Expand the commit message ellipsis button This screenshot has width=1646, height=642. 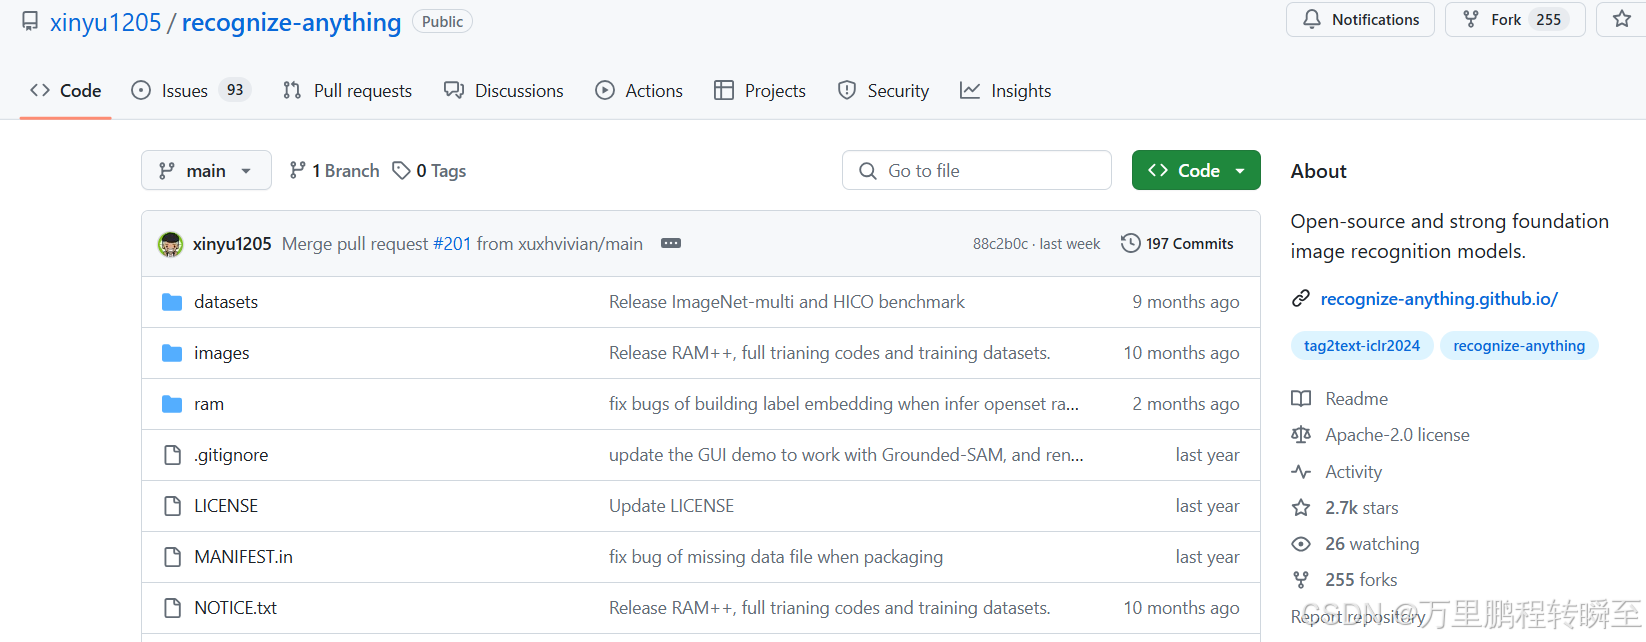pyautogui.click(x=671, y=243)
